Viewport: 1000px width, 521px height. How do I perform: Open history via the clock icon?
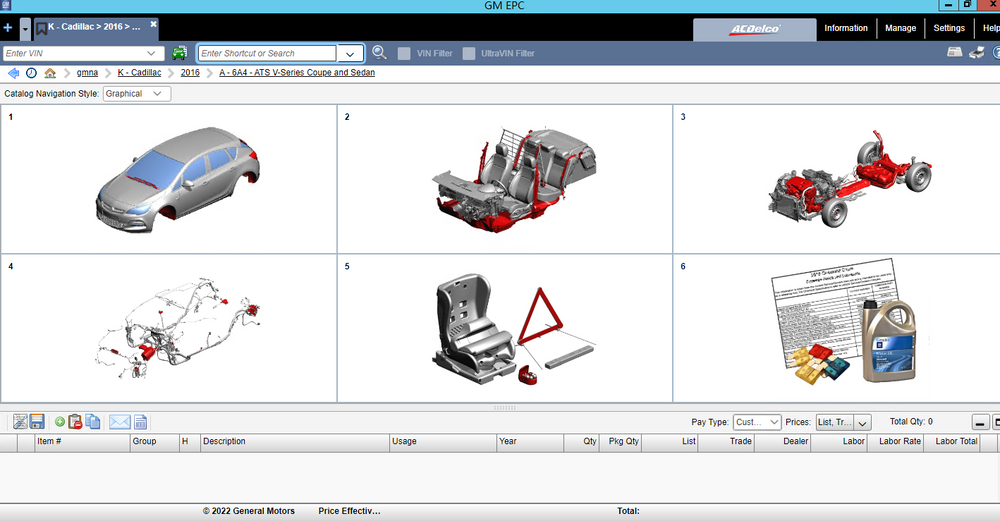(31, 73)
